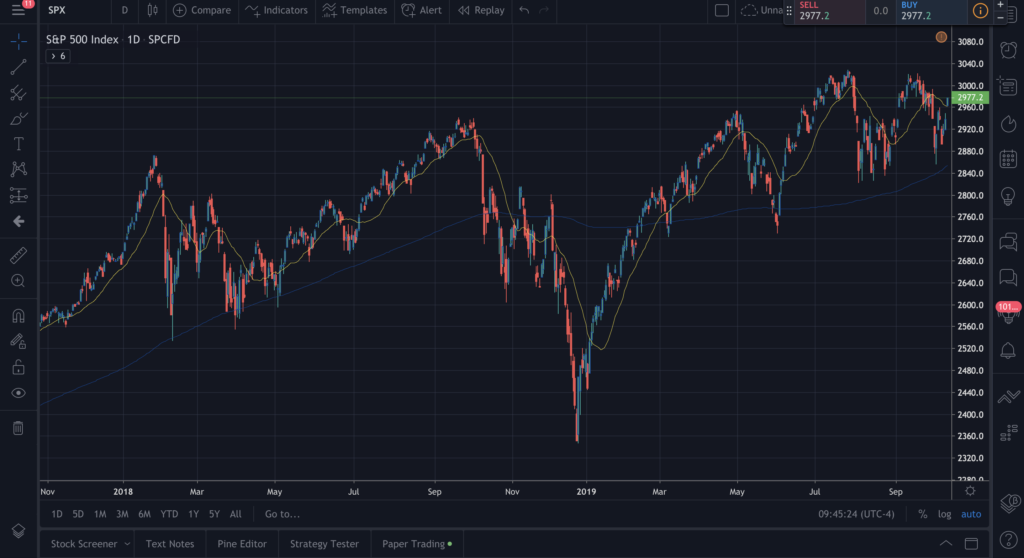Set range to 5D

(x=78, y=514)
